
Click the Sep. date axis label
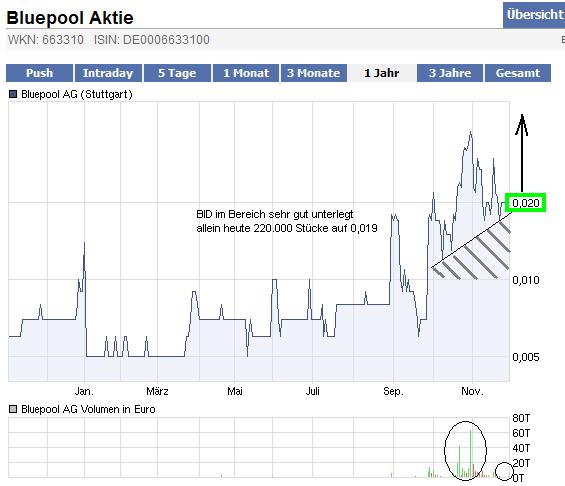[393, 391]
